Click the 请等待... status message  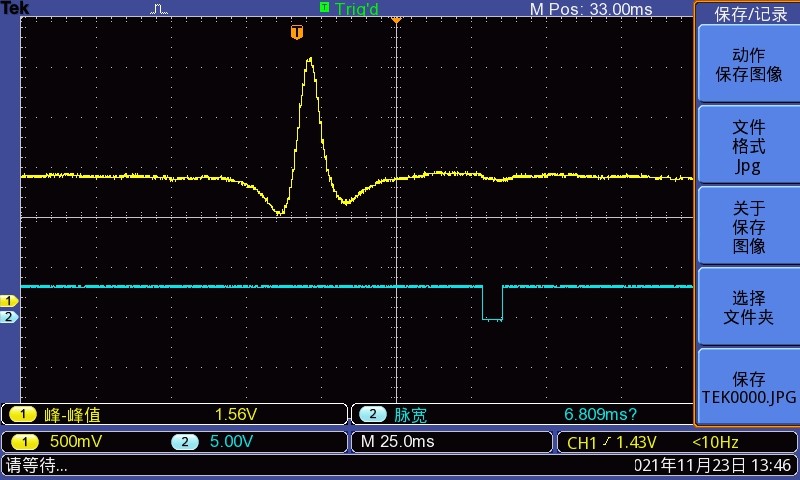click(37, 465)
